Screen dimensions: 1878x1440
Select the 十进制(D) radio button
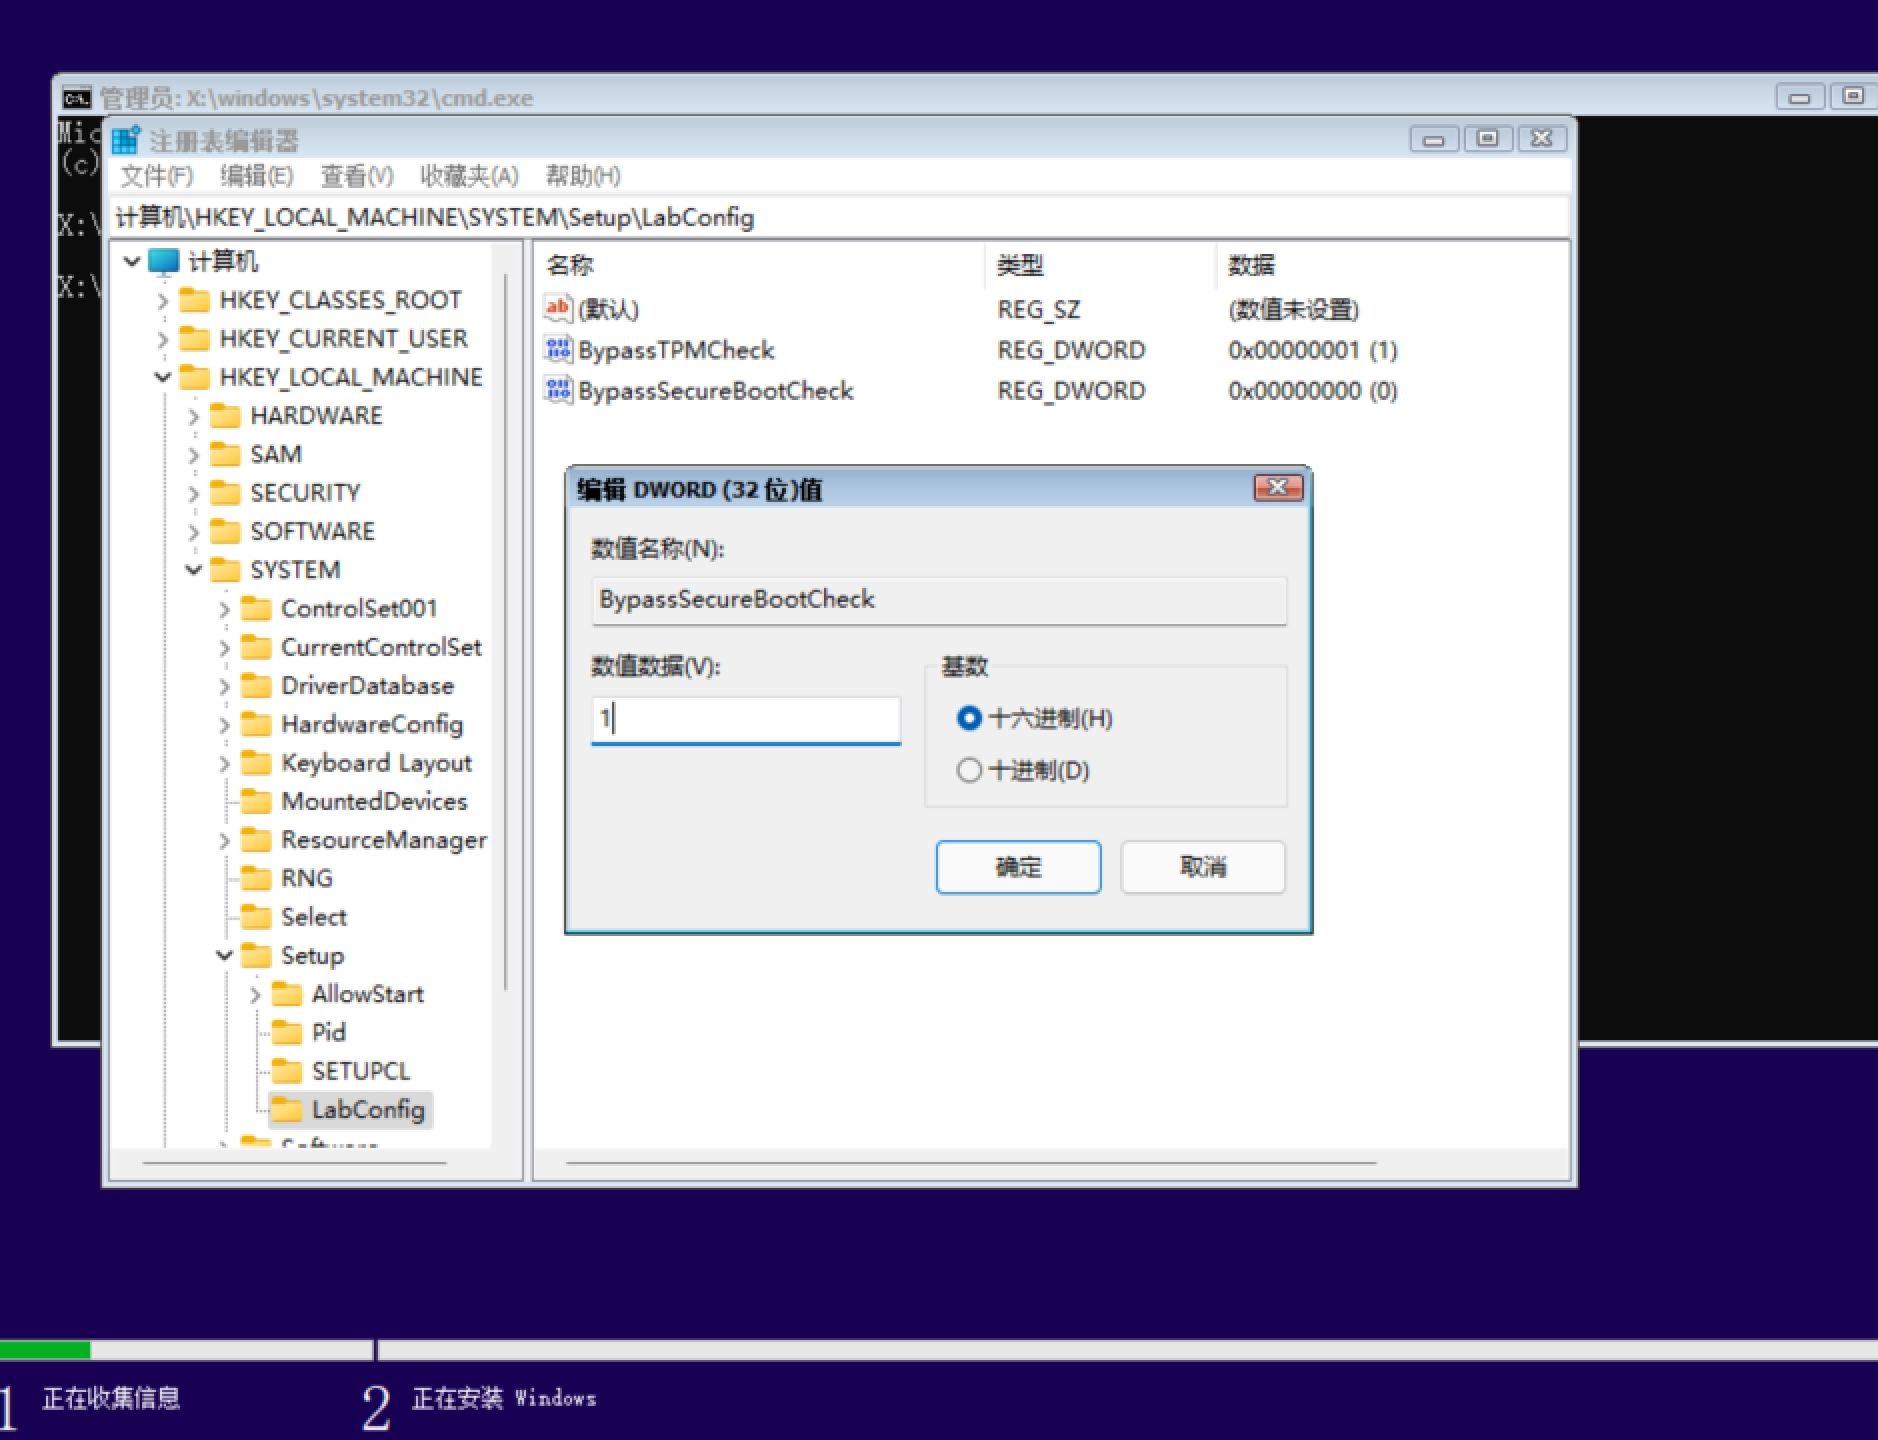click(x=969, y=770)
